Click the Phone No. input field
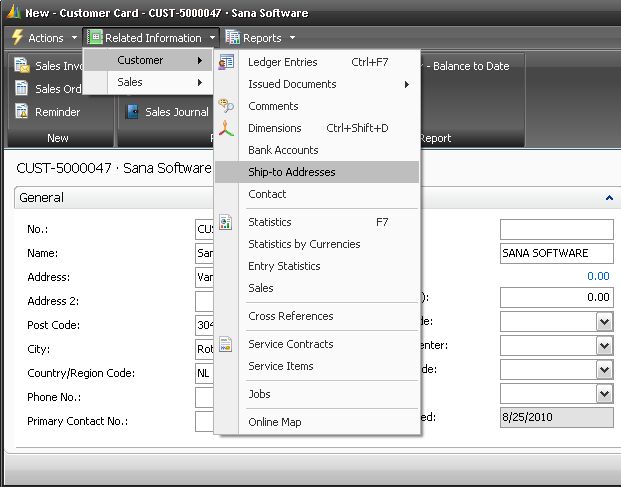Viewport: 621px width, 487px height. [x=204, y=397]
